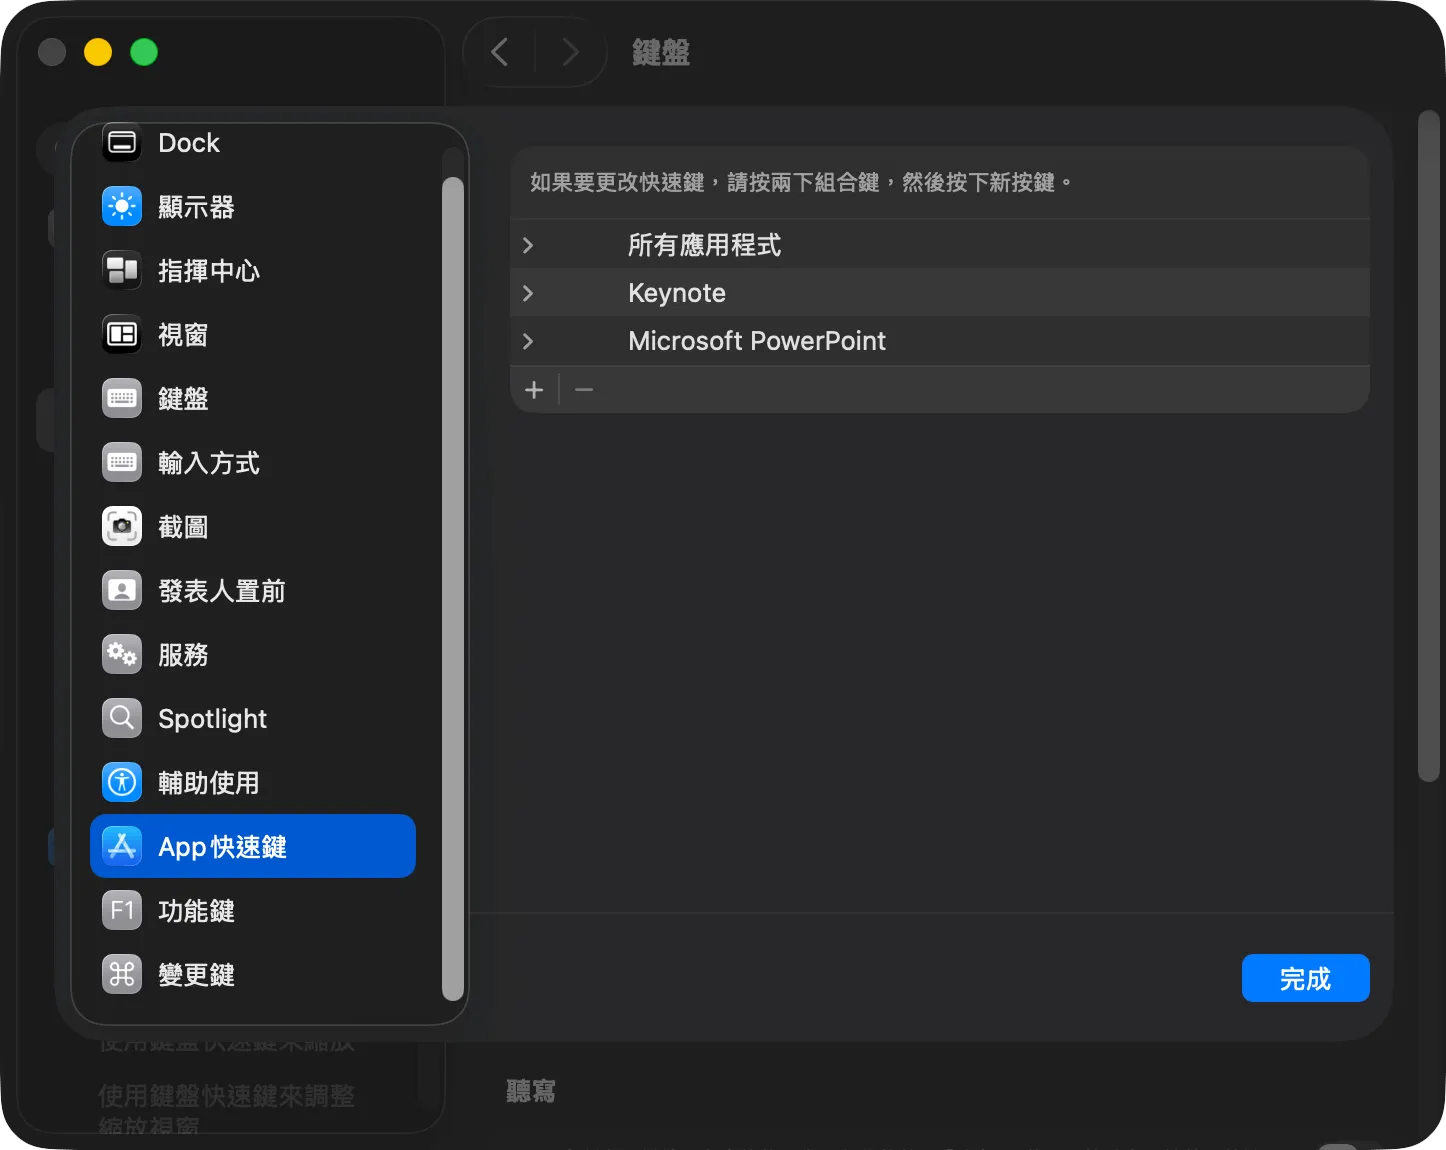Expand the Keynote shortcuts list
The height and width of the screenshot is (1150, 1446).
coord(528,292)
